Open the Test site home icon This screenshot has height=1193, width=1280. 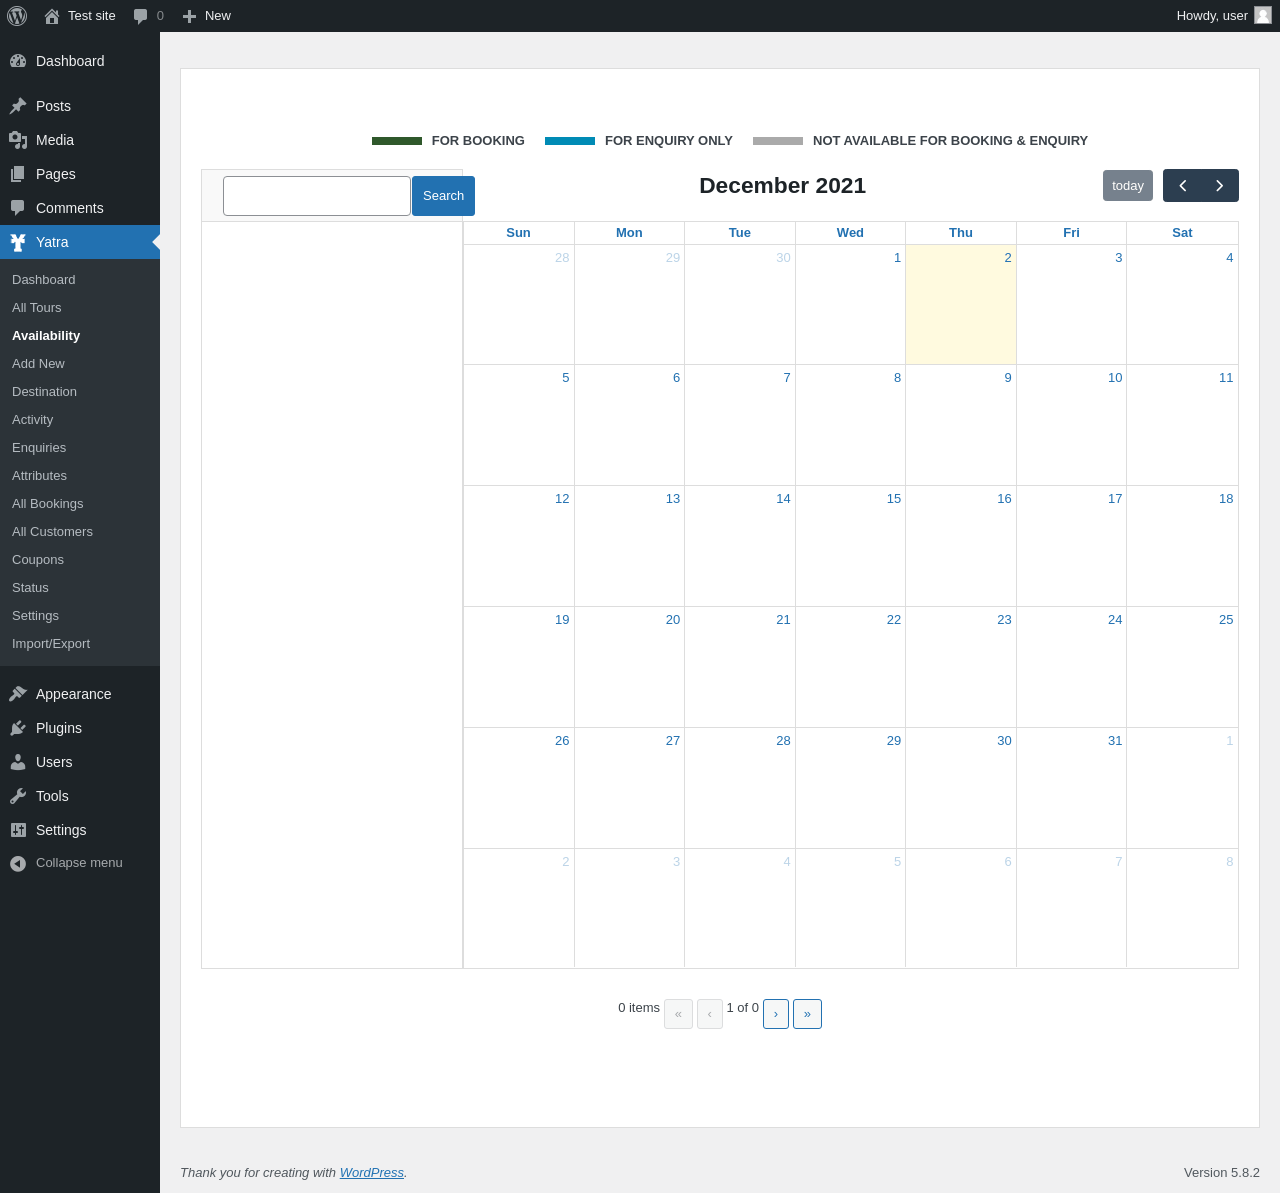pyautogui.click(x=52, y=16)
